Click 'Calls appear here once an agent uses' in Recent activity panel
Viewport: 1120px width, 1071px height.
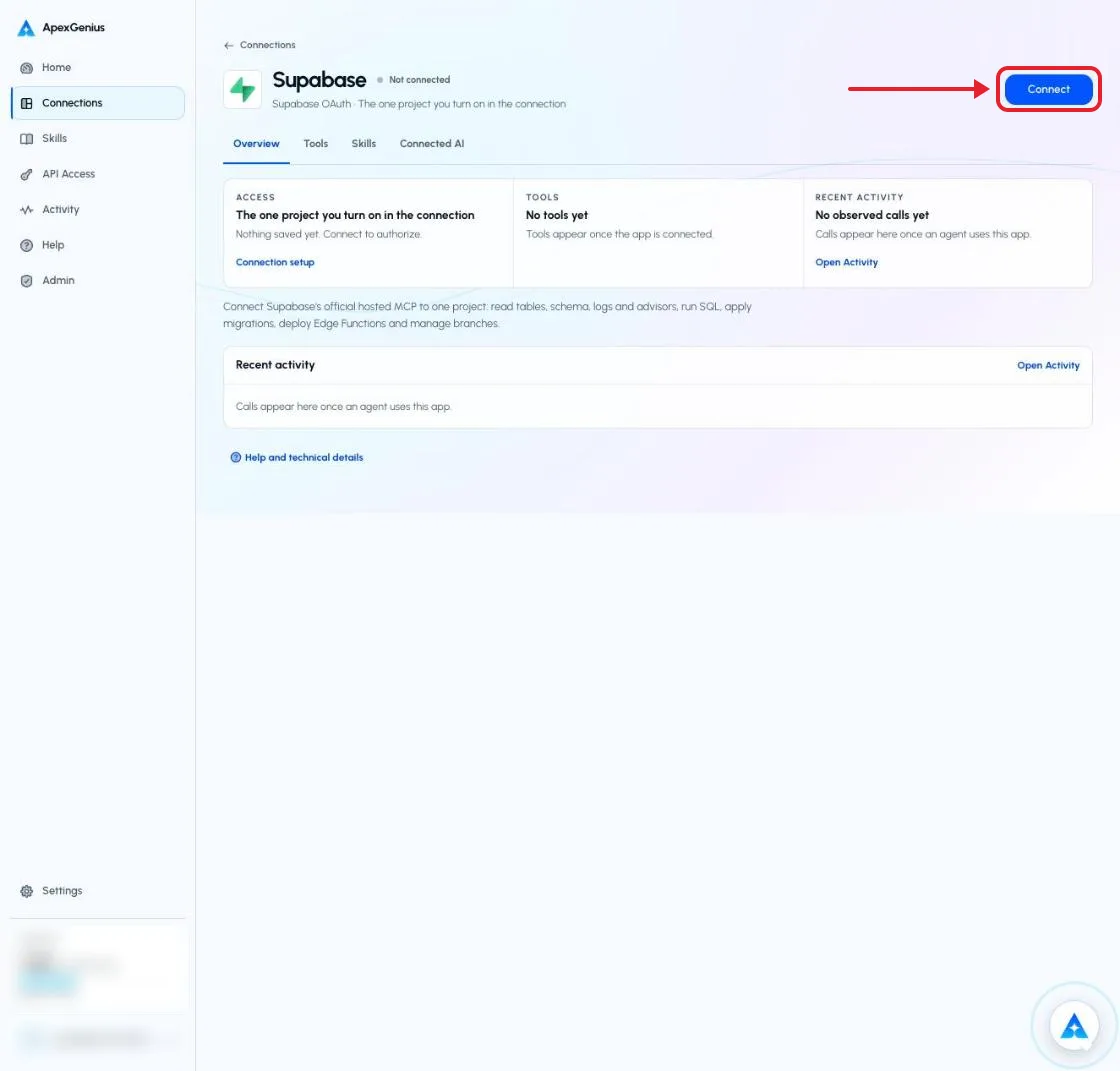(x=343, y=407)
